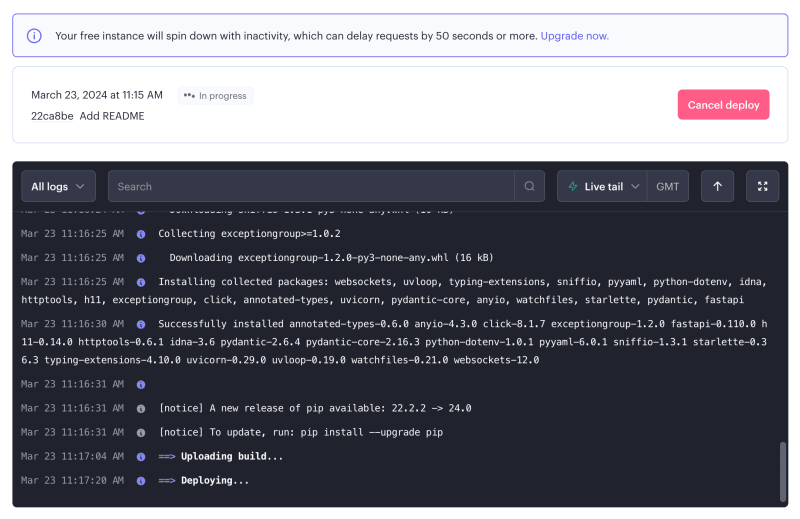800x519 pixels.
Task: Open the All logs filter dropdown
Action: [58, 186]
